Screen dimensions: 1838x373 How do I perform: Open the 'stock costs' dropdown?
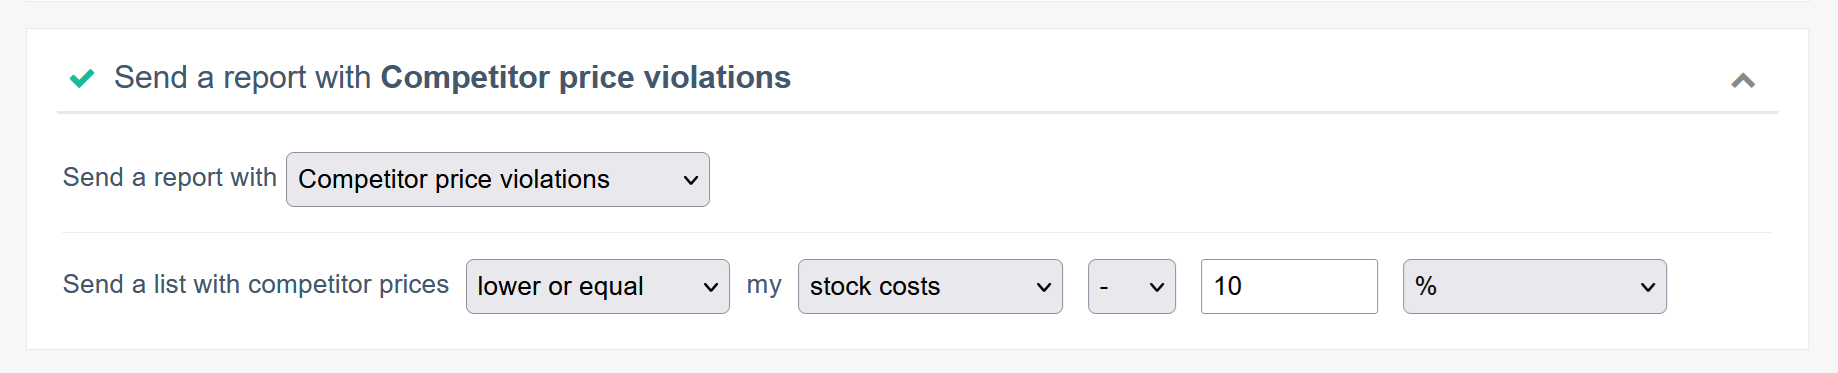coord(930,286)
